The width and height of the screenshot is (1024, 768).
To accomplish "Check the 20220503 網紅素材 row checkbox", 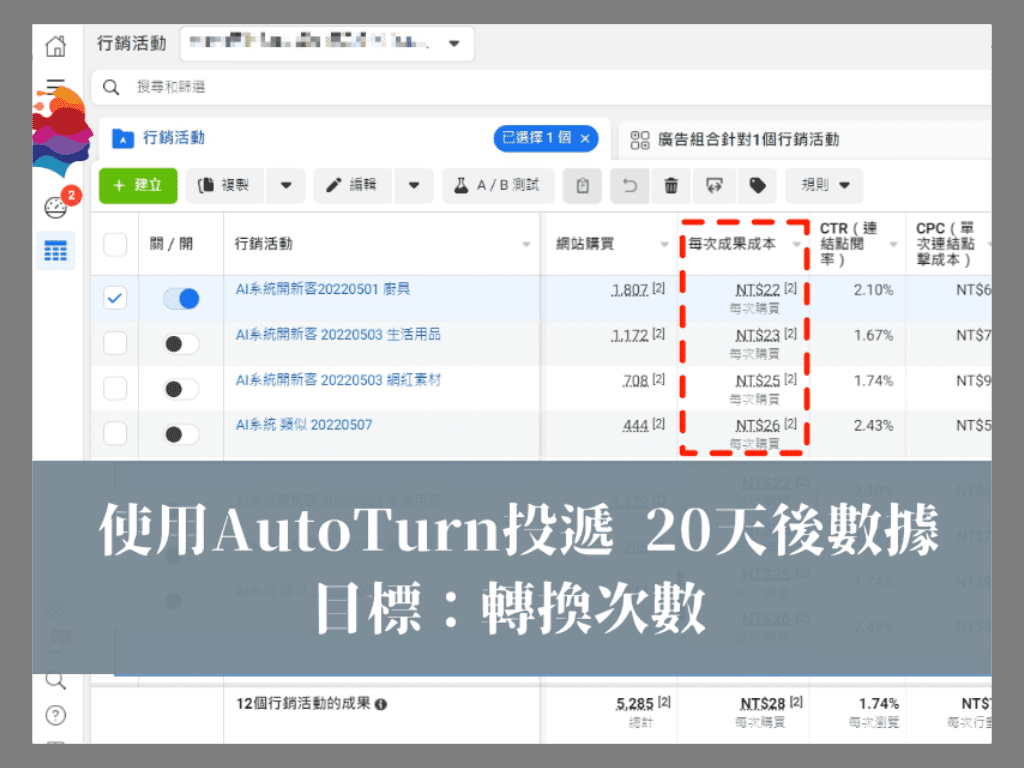I will coord(115,389).
